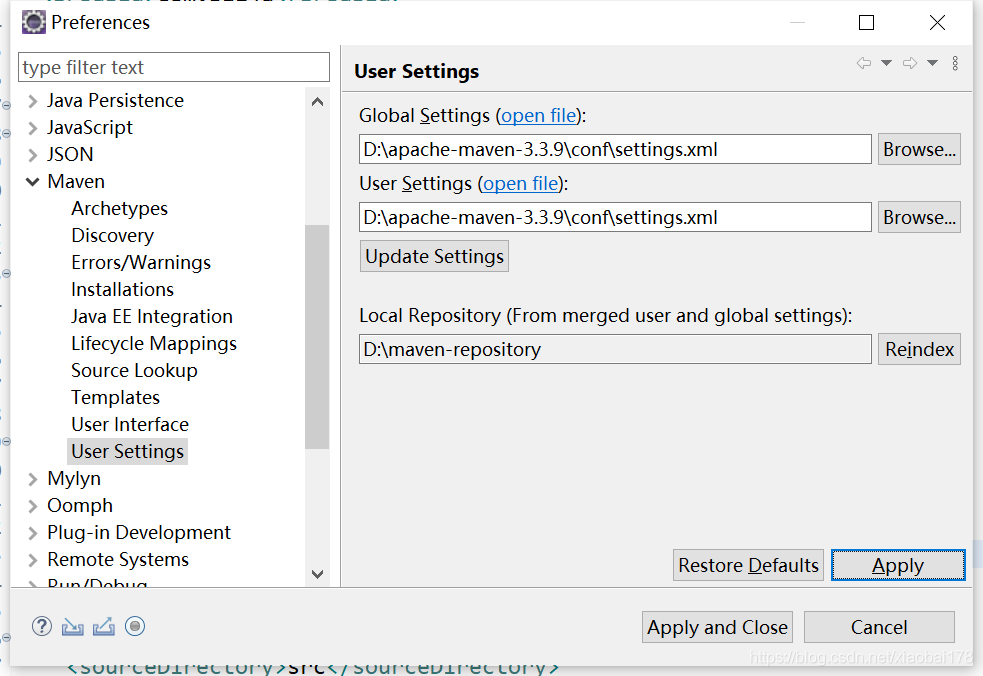Screen dimensions: 983x676
Task: Open the Help icon at bottom left
Action: pos(42,626)
